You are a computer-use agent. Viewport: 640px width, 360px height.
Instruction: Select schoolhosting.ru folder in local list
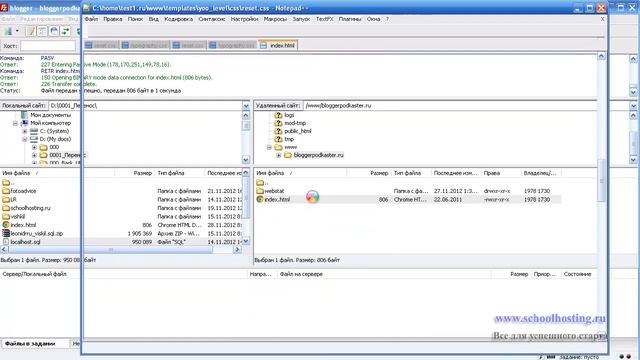(x=31, y=208)
